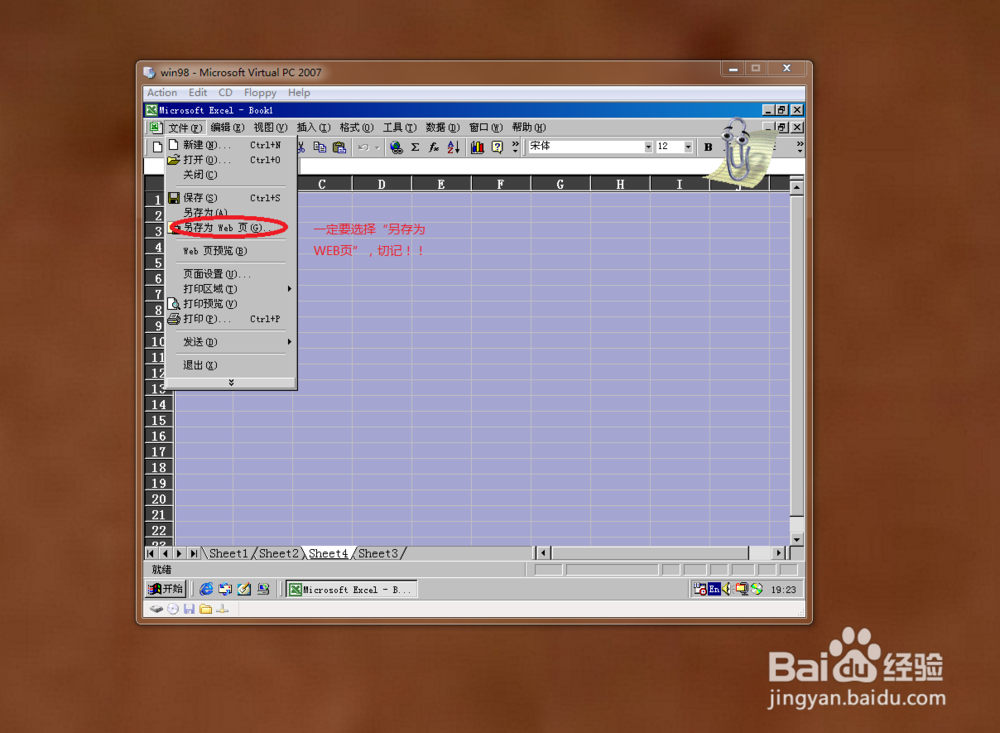The width and height of the screenshot is (1000, 733).
Task: Click the network icon in Virtual PC status bar
Action: coord(223,609)
